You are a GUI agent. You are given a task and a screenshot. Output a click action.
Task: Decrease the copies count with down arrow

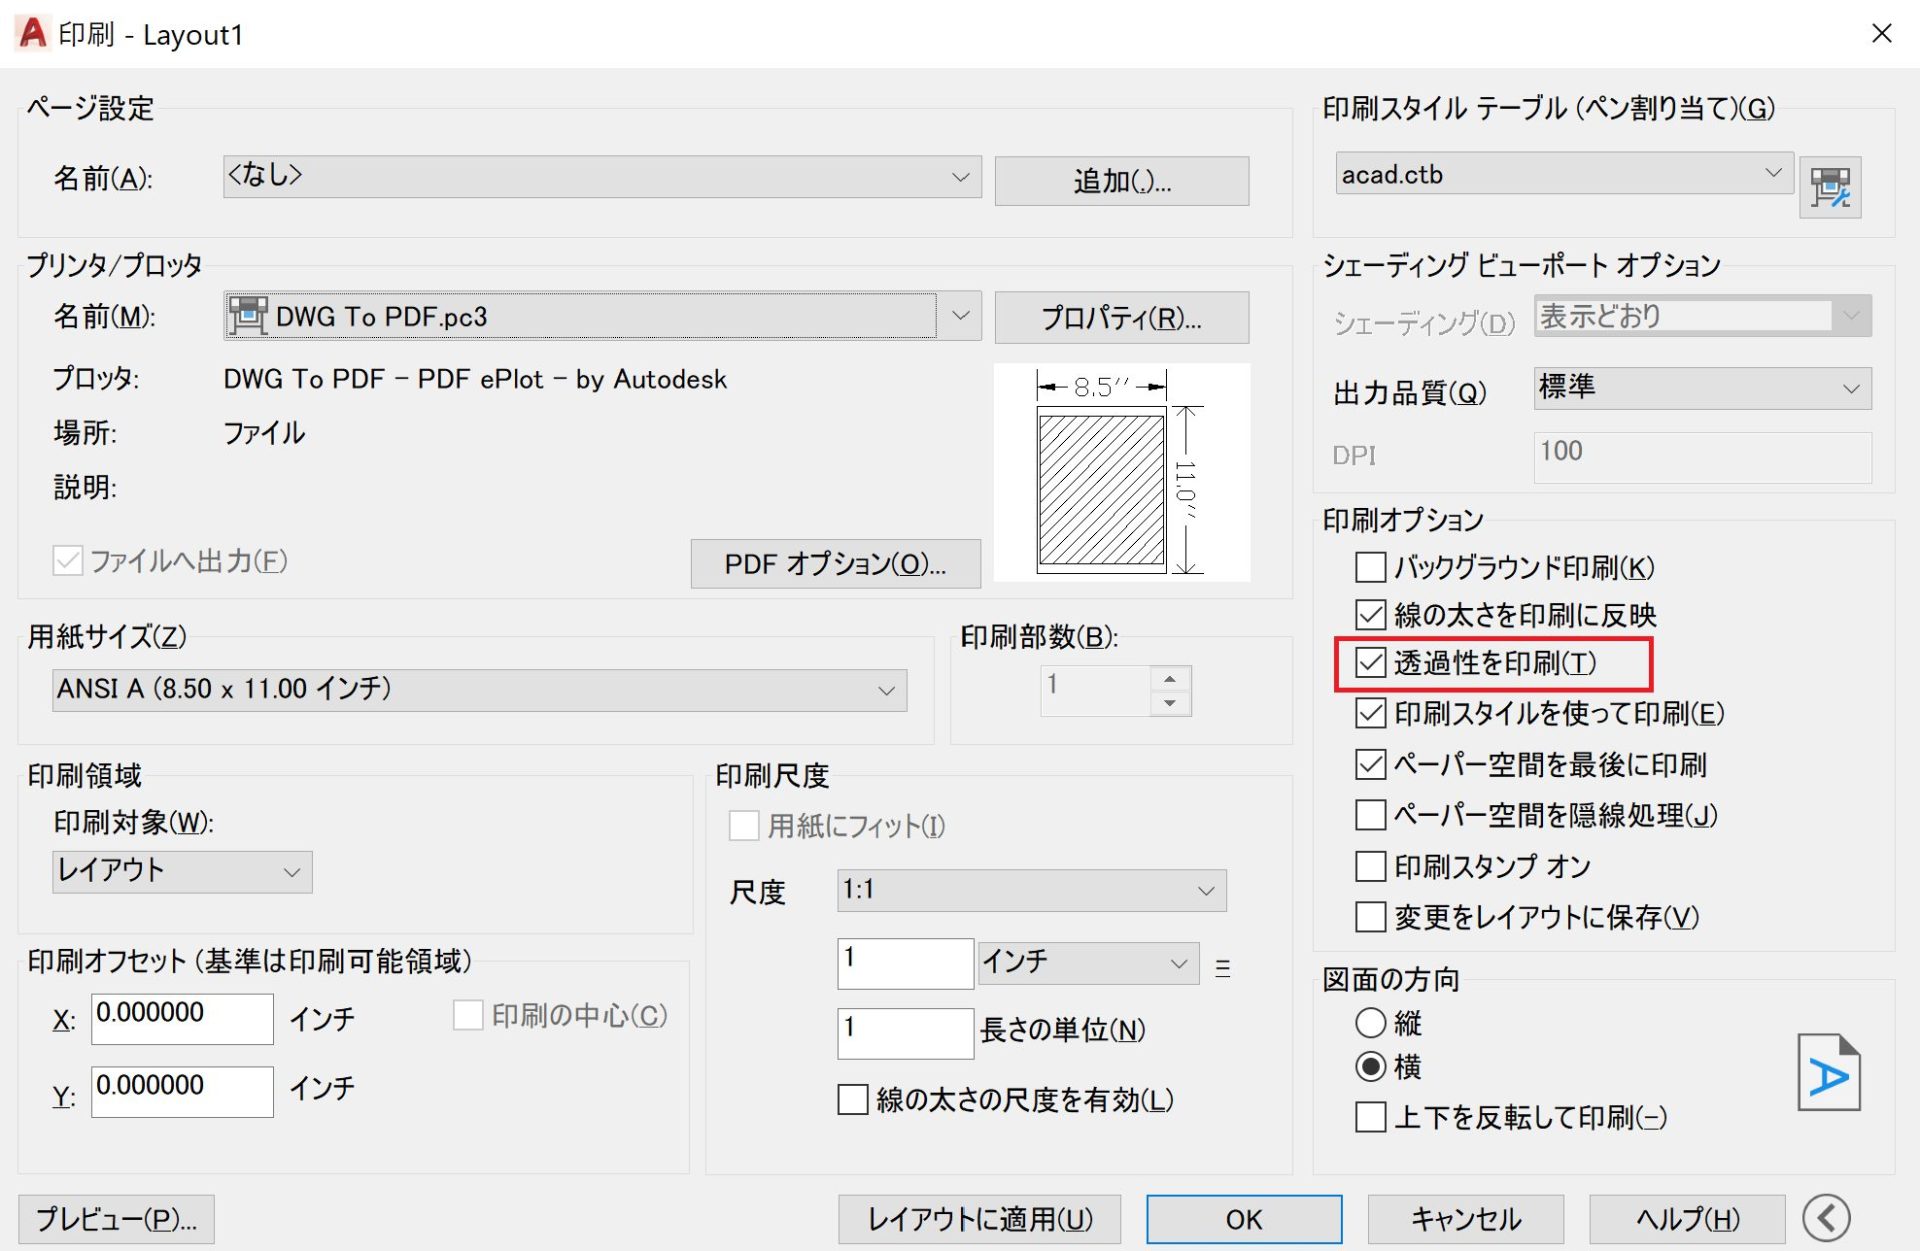click(1169, 703)
